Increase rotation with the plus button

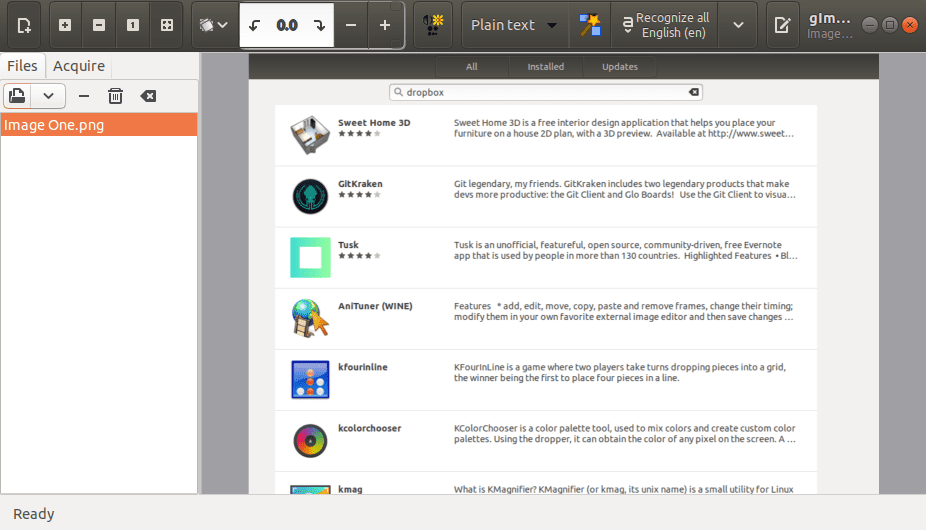pyautogui.click(x=385, y=25)
